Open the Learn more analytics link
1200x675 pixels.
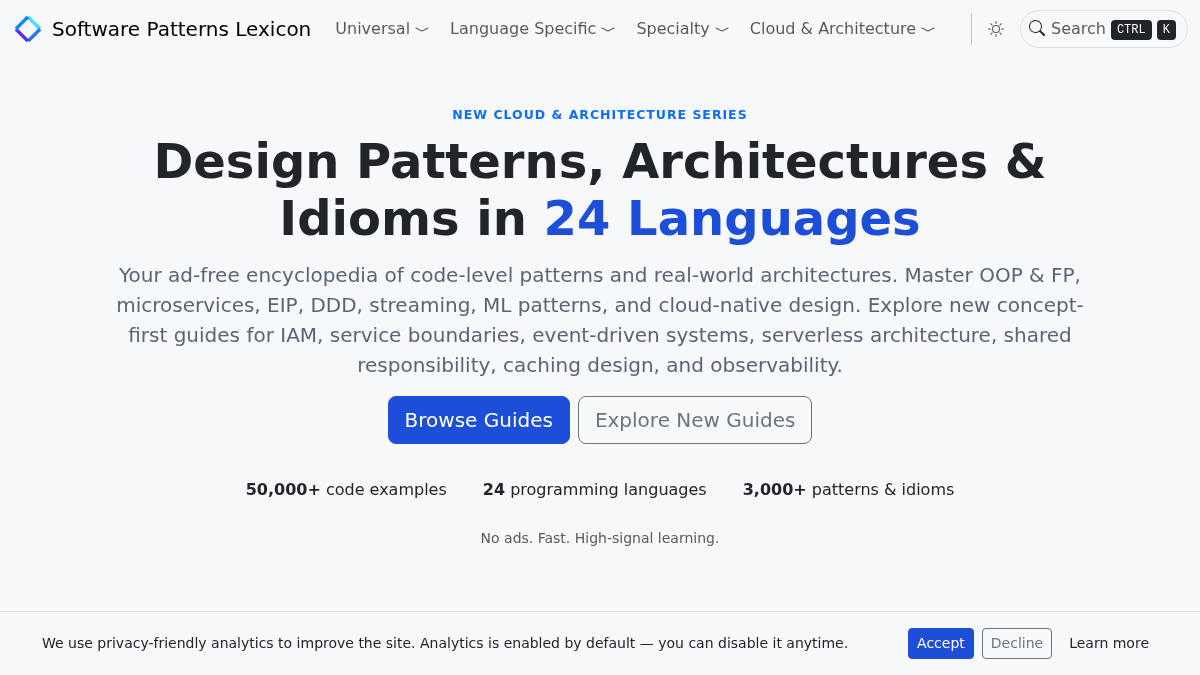point(1109,643)
